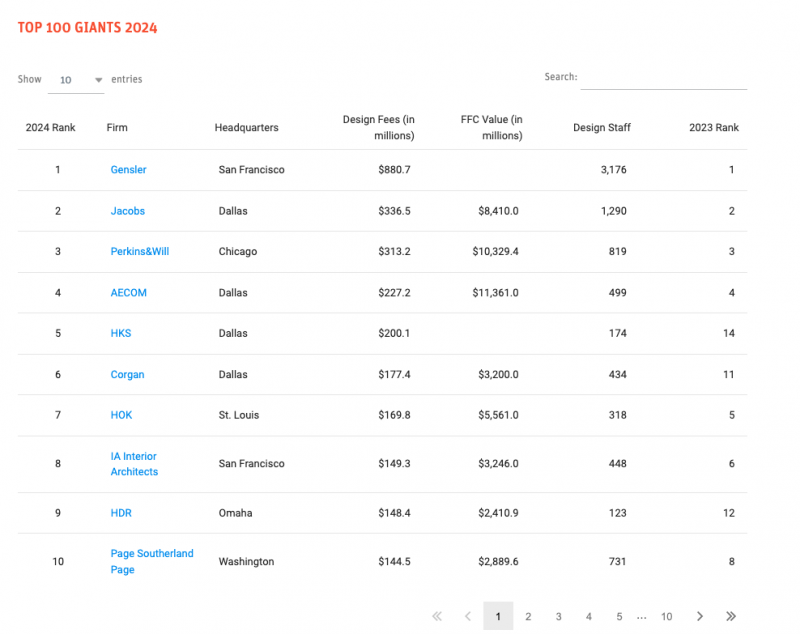Open the Show entries dropdown

(76, 80)
